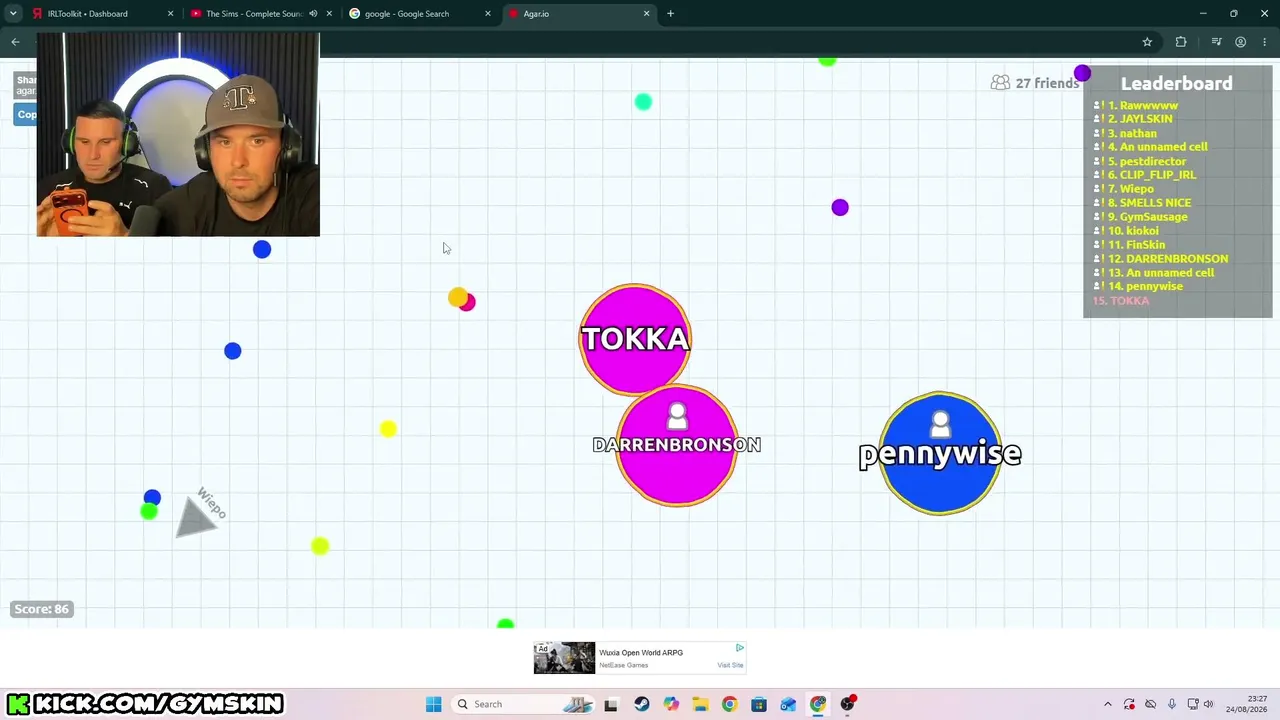Open Microsoft Store from the taskbar
Image resolution: width=1280 pixels, height=720 pixels.
click(x=759, y=704)
